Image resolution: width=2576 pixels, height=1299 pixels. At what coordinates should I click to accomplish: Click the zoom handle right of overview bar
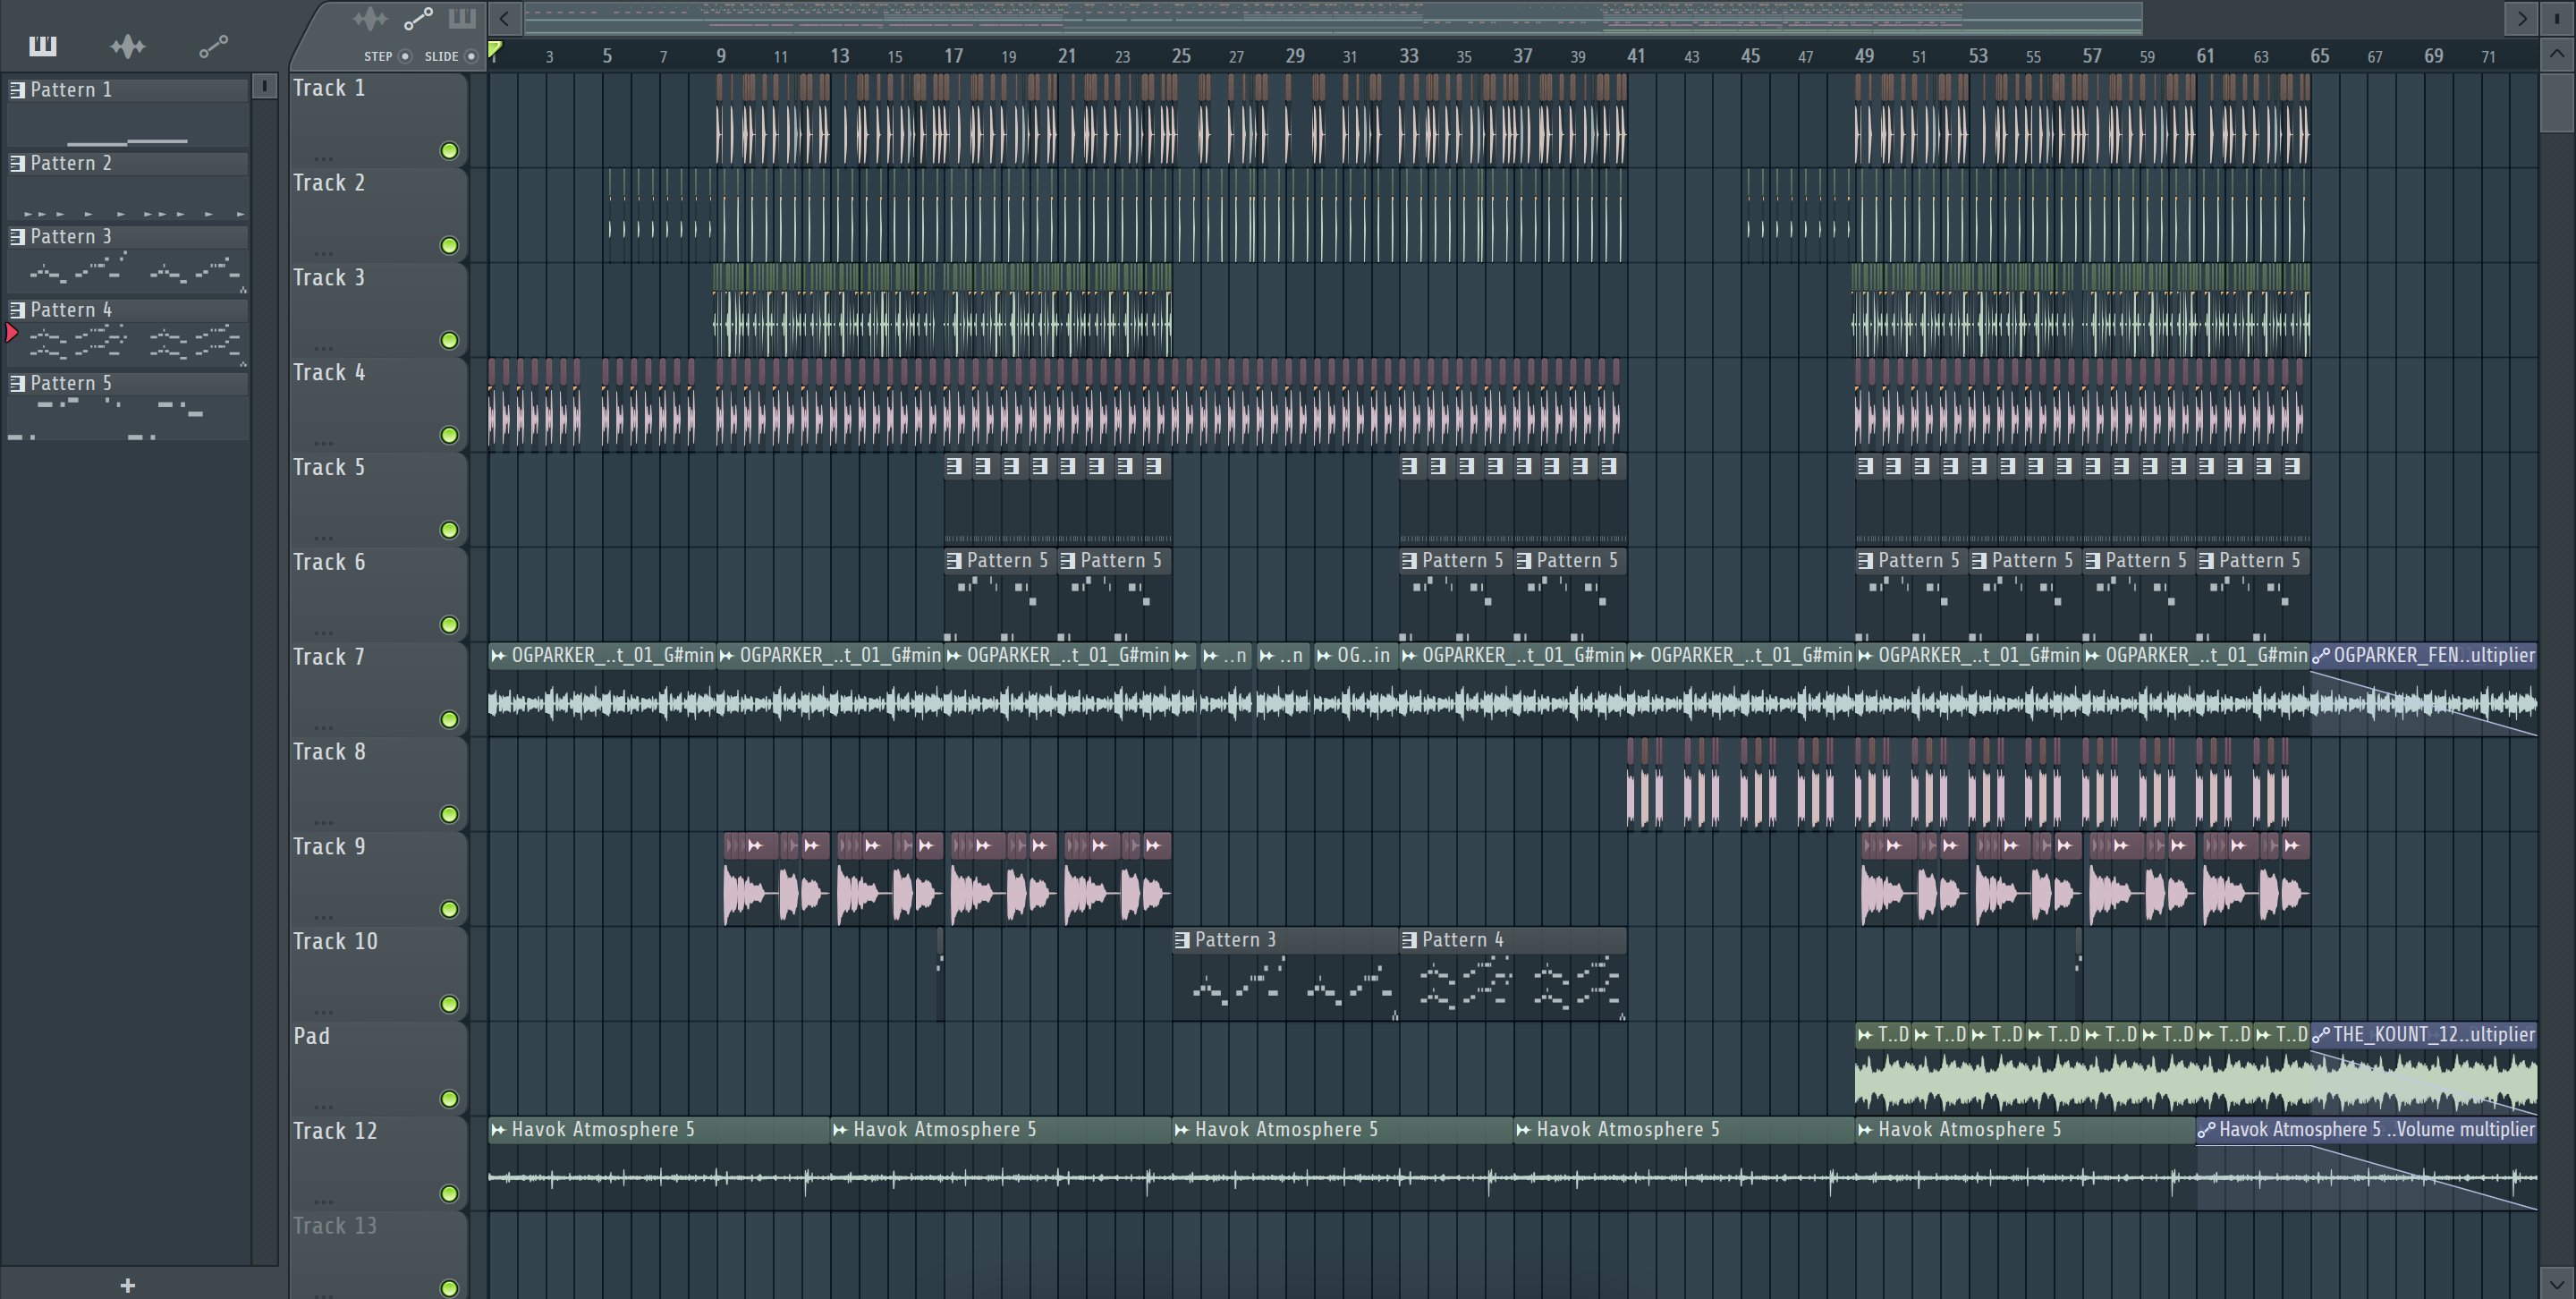(x=2556, y=18)
